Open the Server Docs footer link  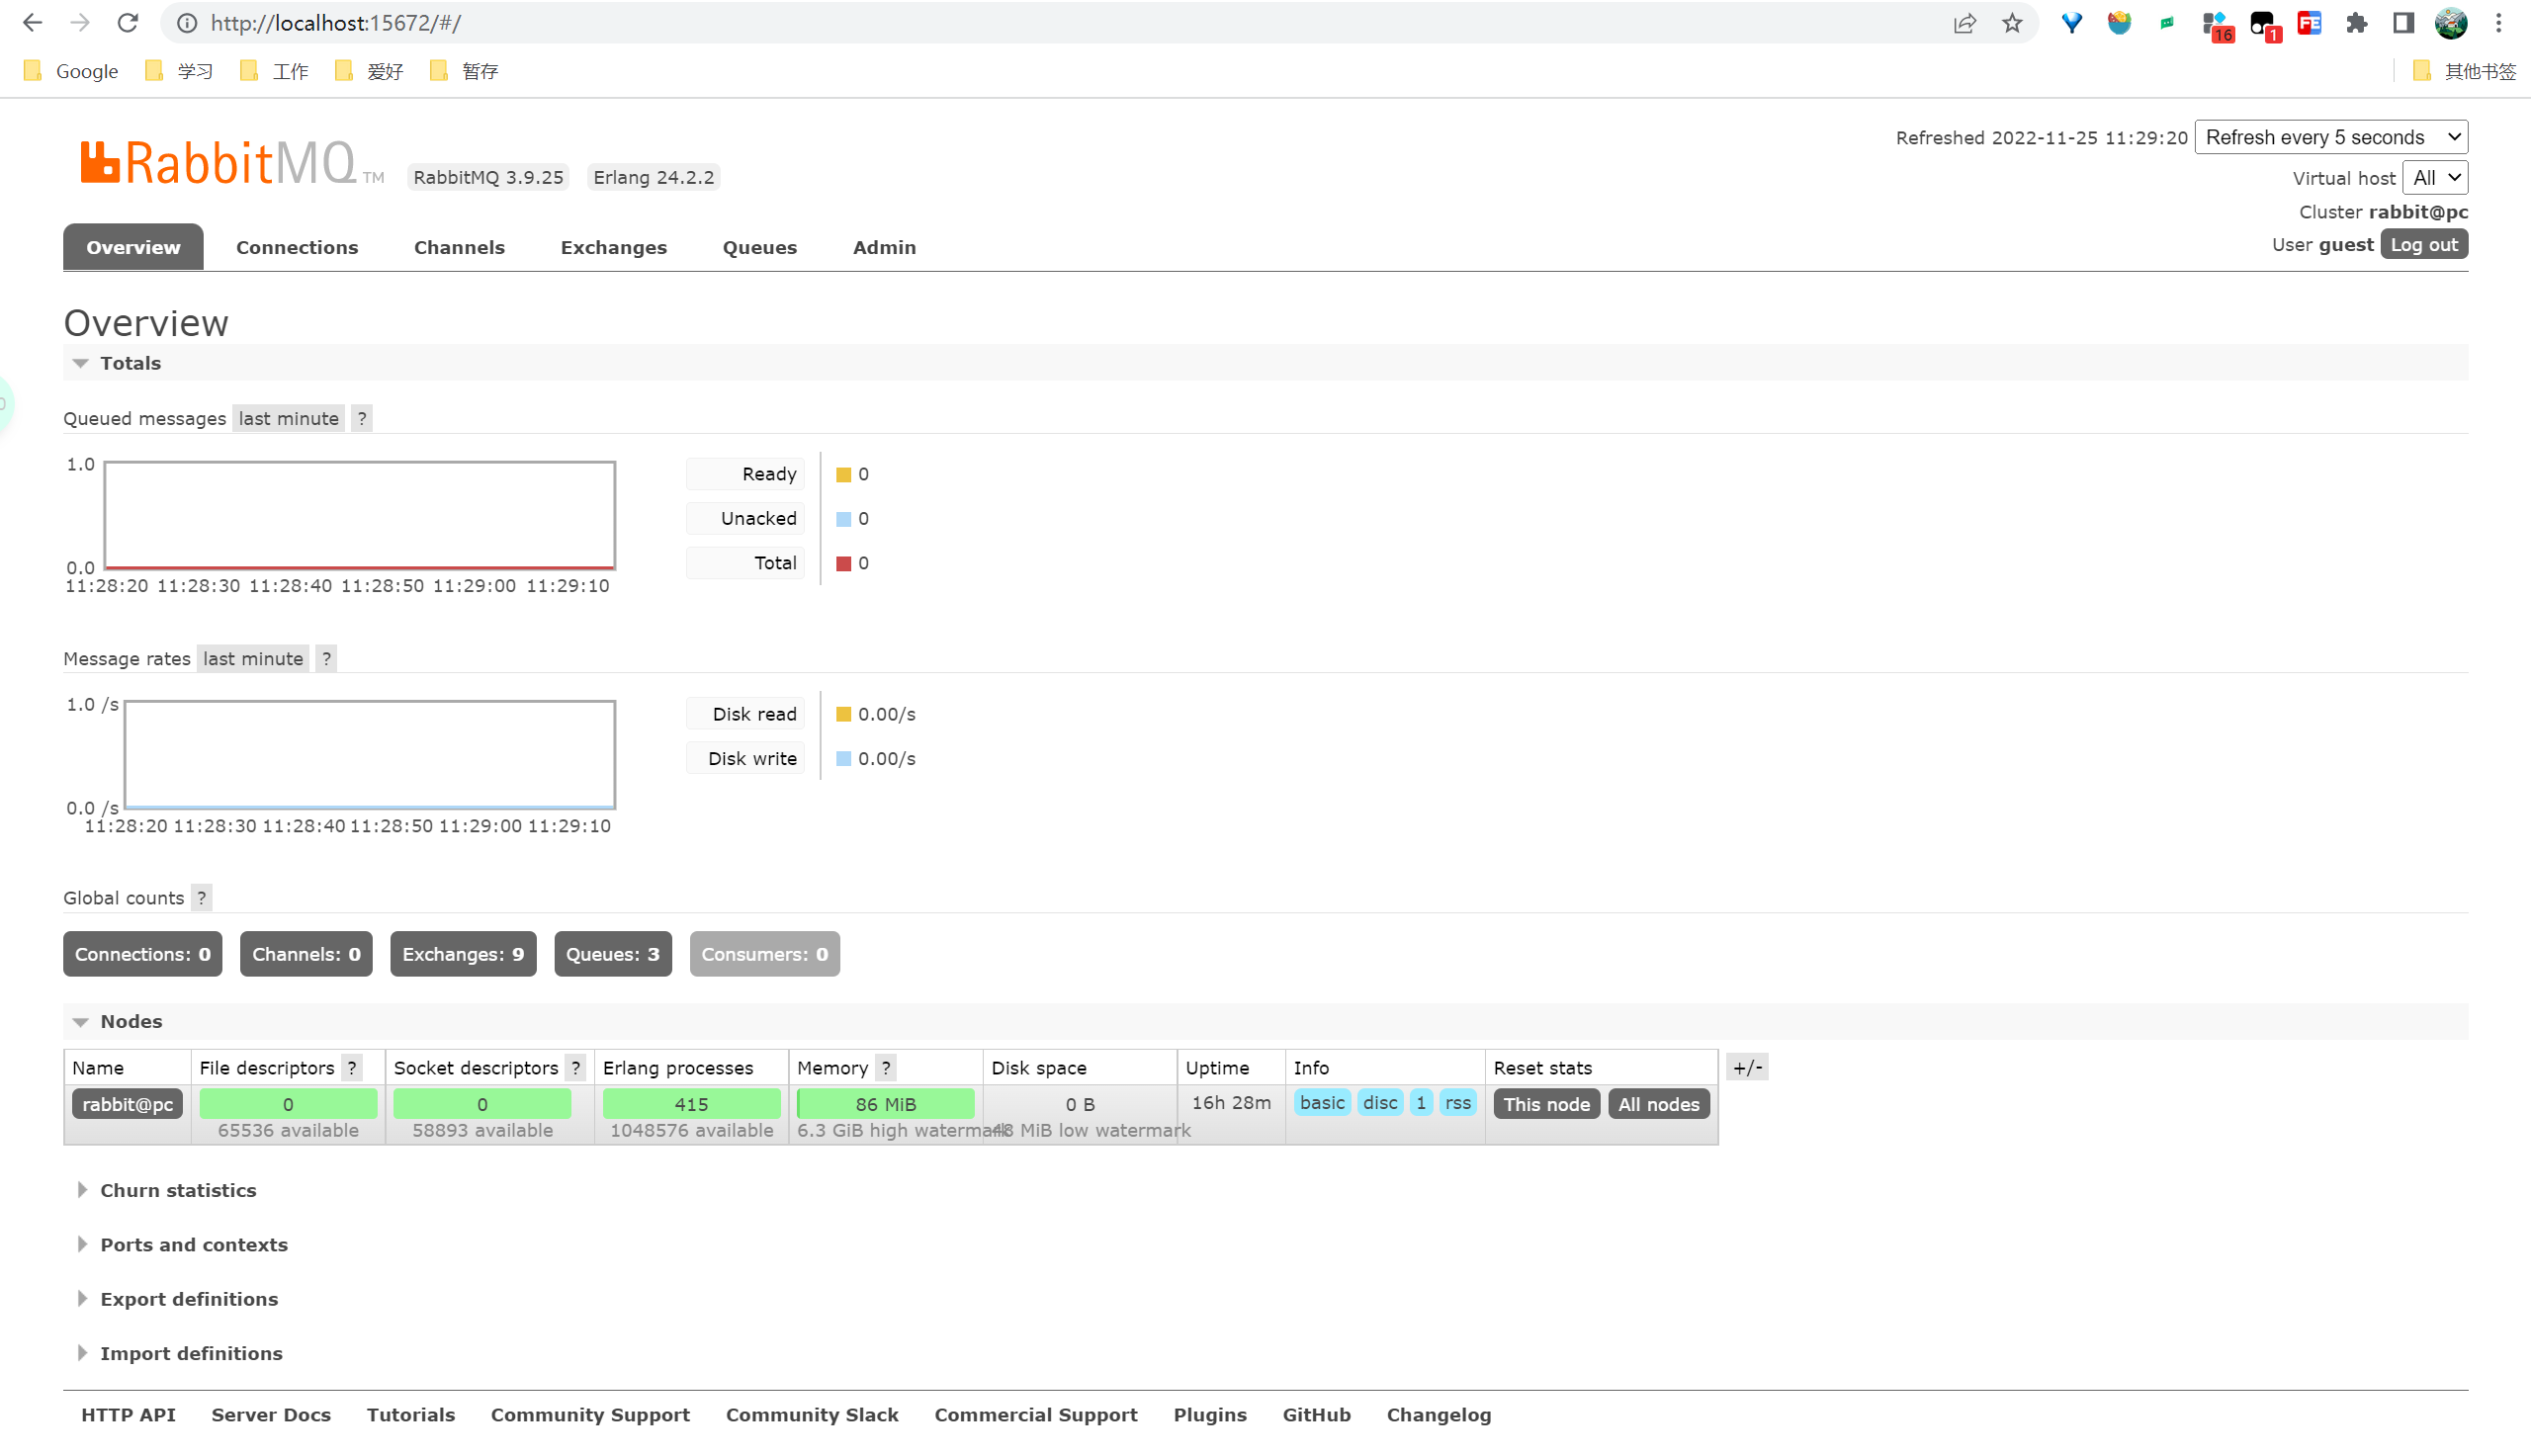[x=271, y=1414]
